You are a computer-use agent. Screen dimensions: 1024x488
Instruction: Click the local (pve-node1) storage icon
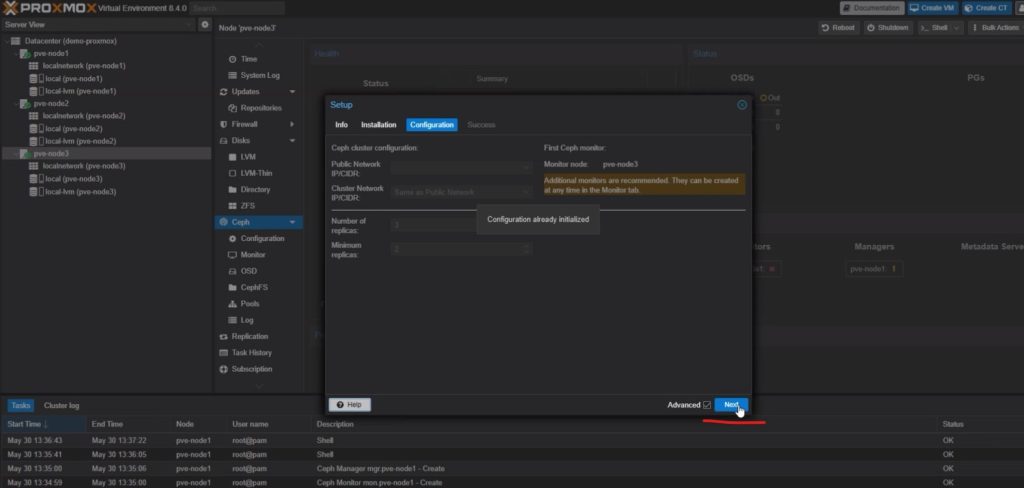click(36, 78)
